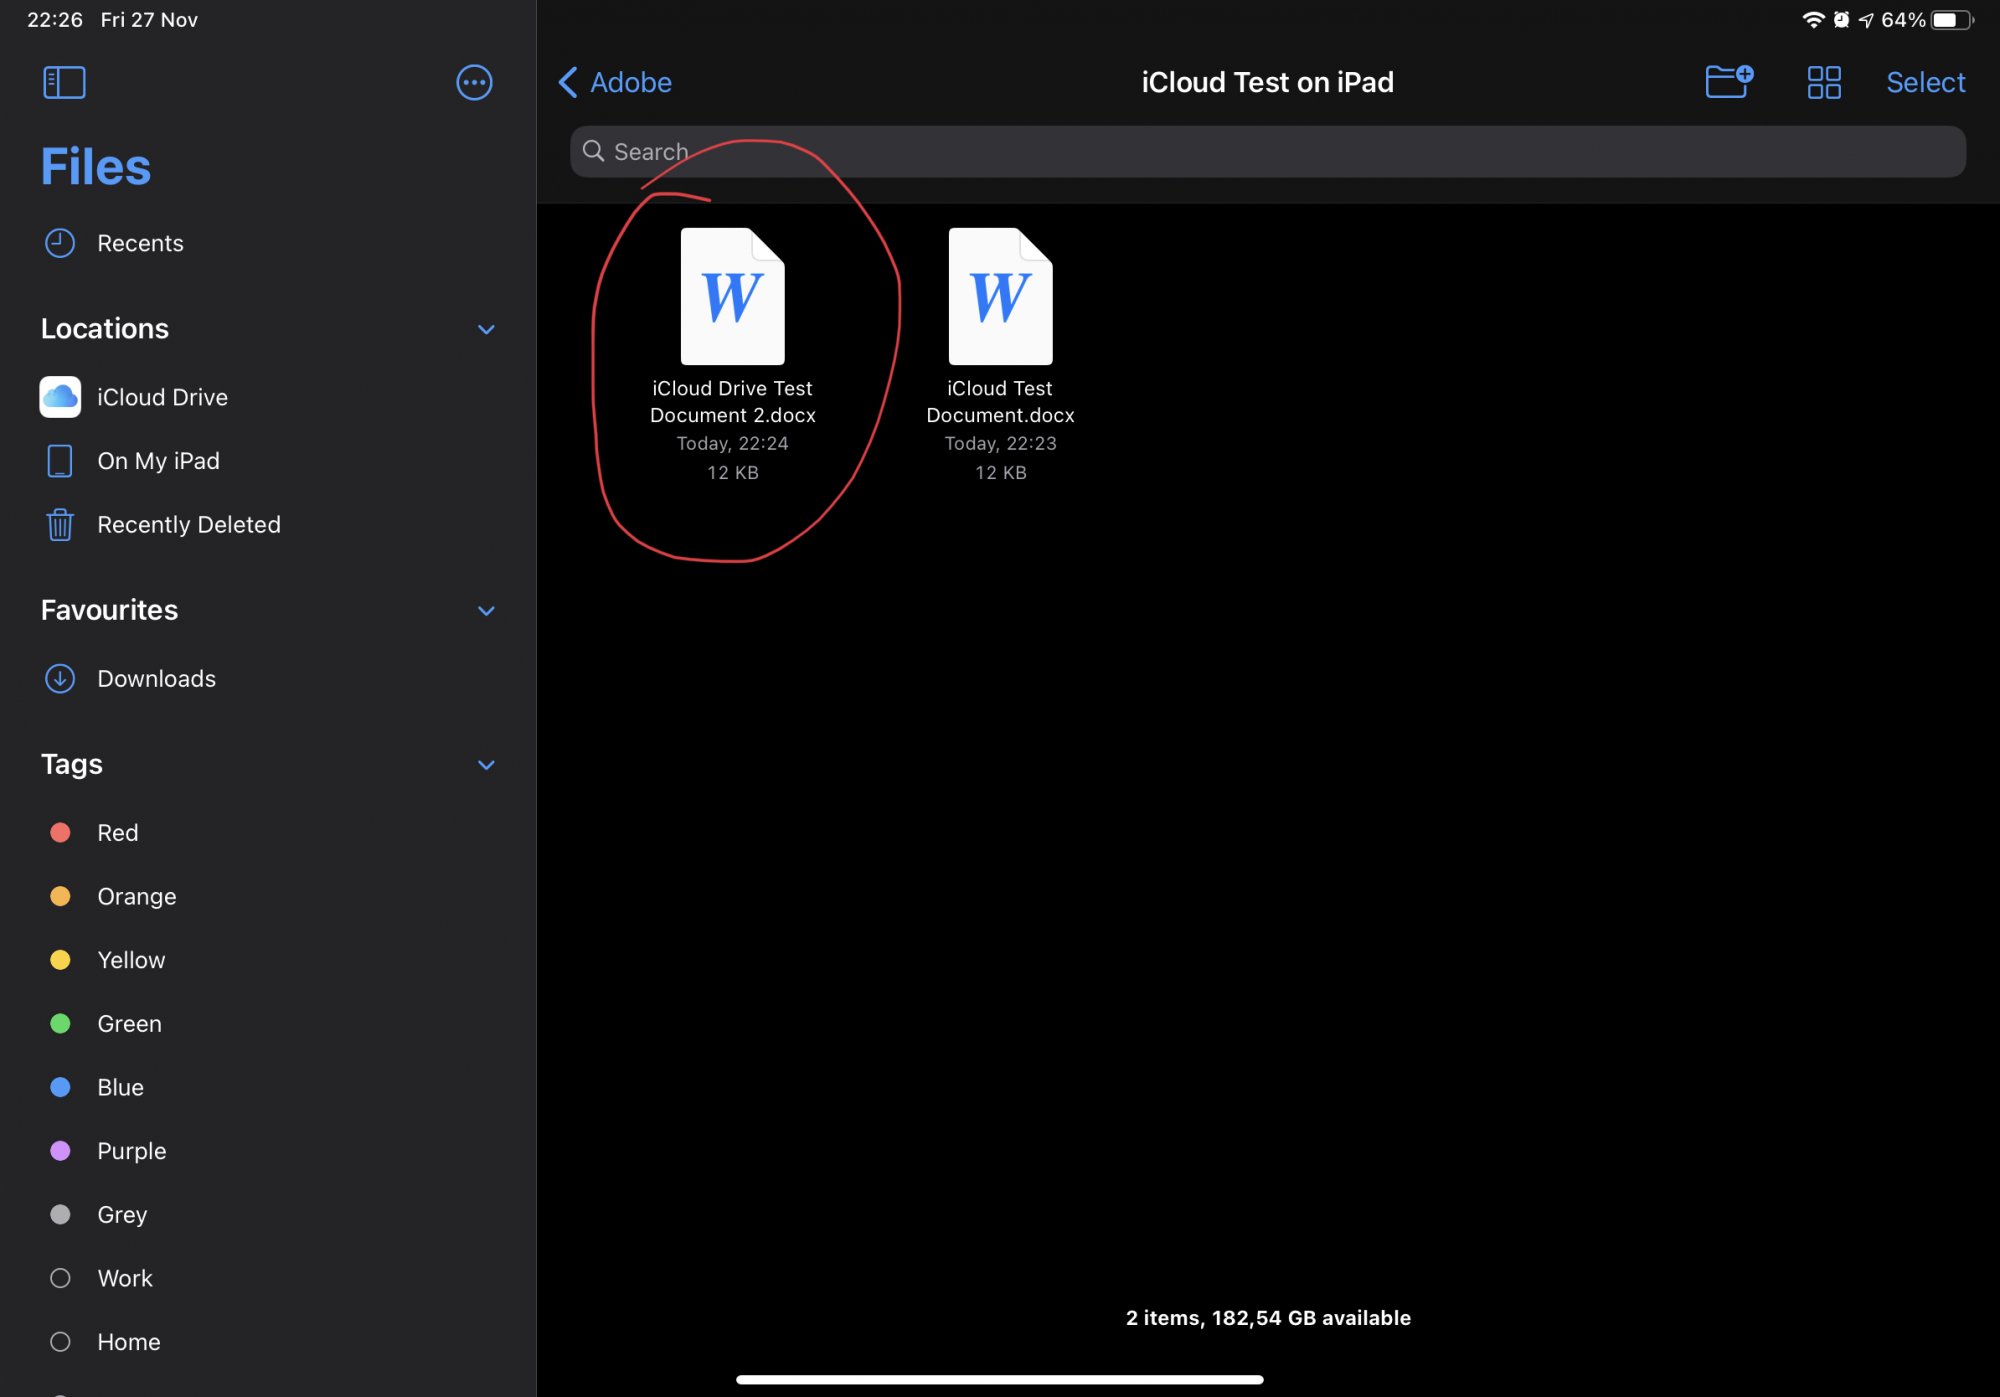
Task: Tap the location arrow status icon
Action: [x=1866, y=20]
